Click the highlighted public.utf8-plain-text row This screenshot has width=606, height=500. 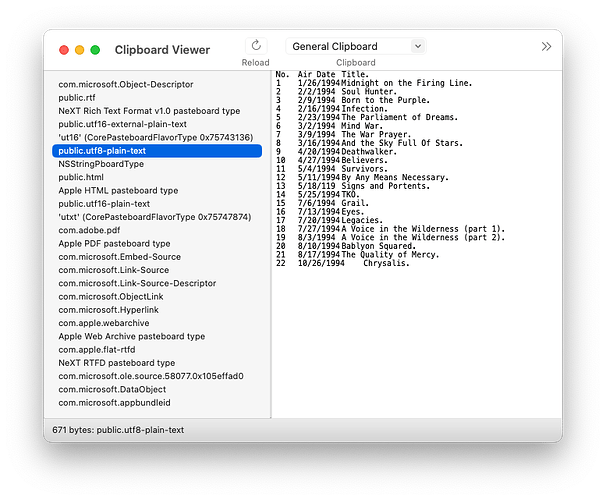(x=155, y=150)
